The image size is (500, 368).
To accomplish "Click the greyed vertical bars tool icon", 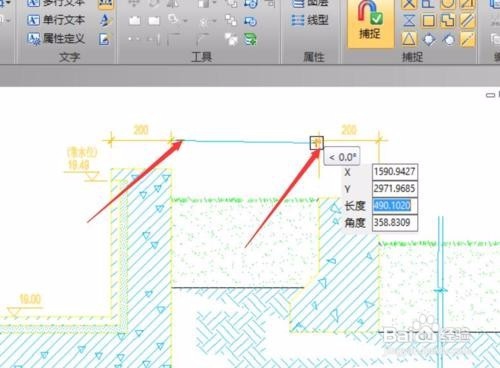I will coord(154,39).
